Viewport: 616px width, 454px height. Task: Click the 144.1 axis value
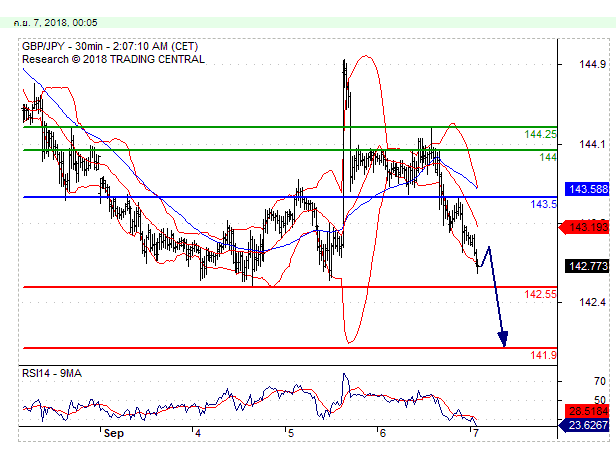click(x=592, y=145)
